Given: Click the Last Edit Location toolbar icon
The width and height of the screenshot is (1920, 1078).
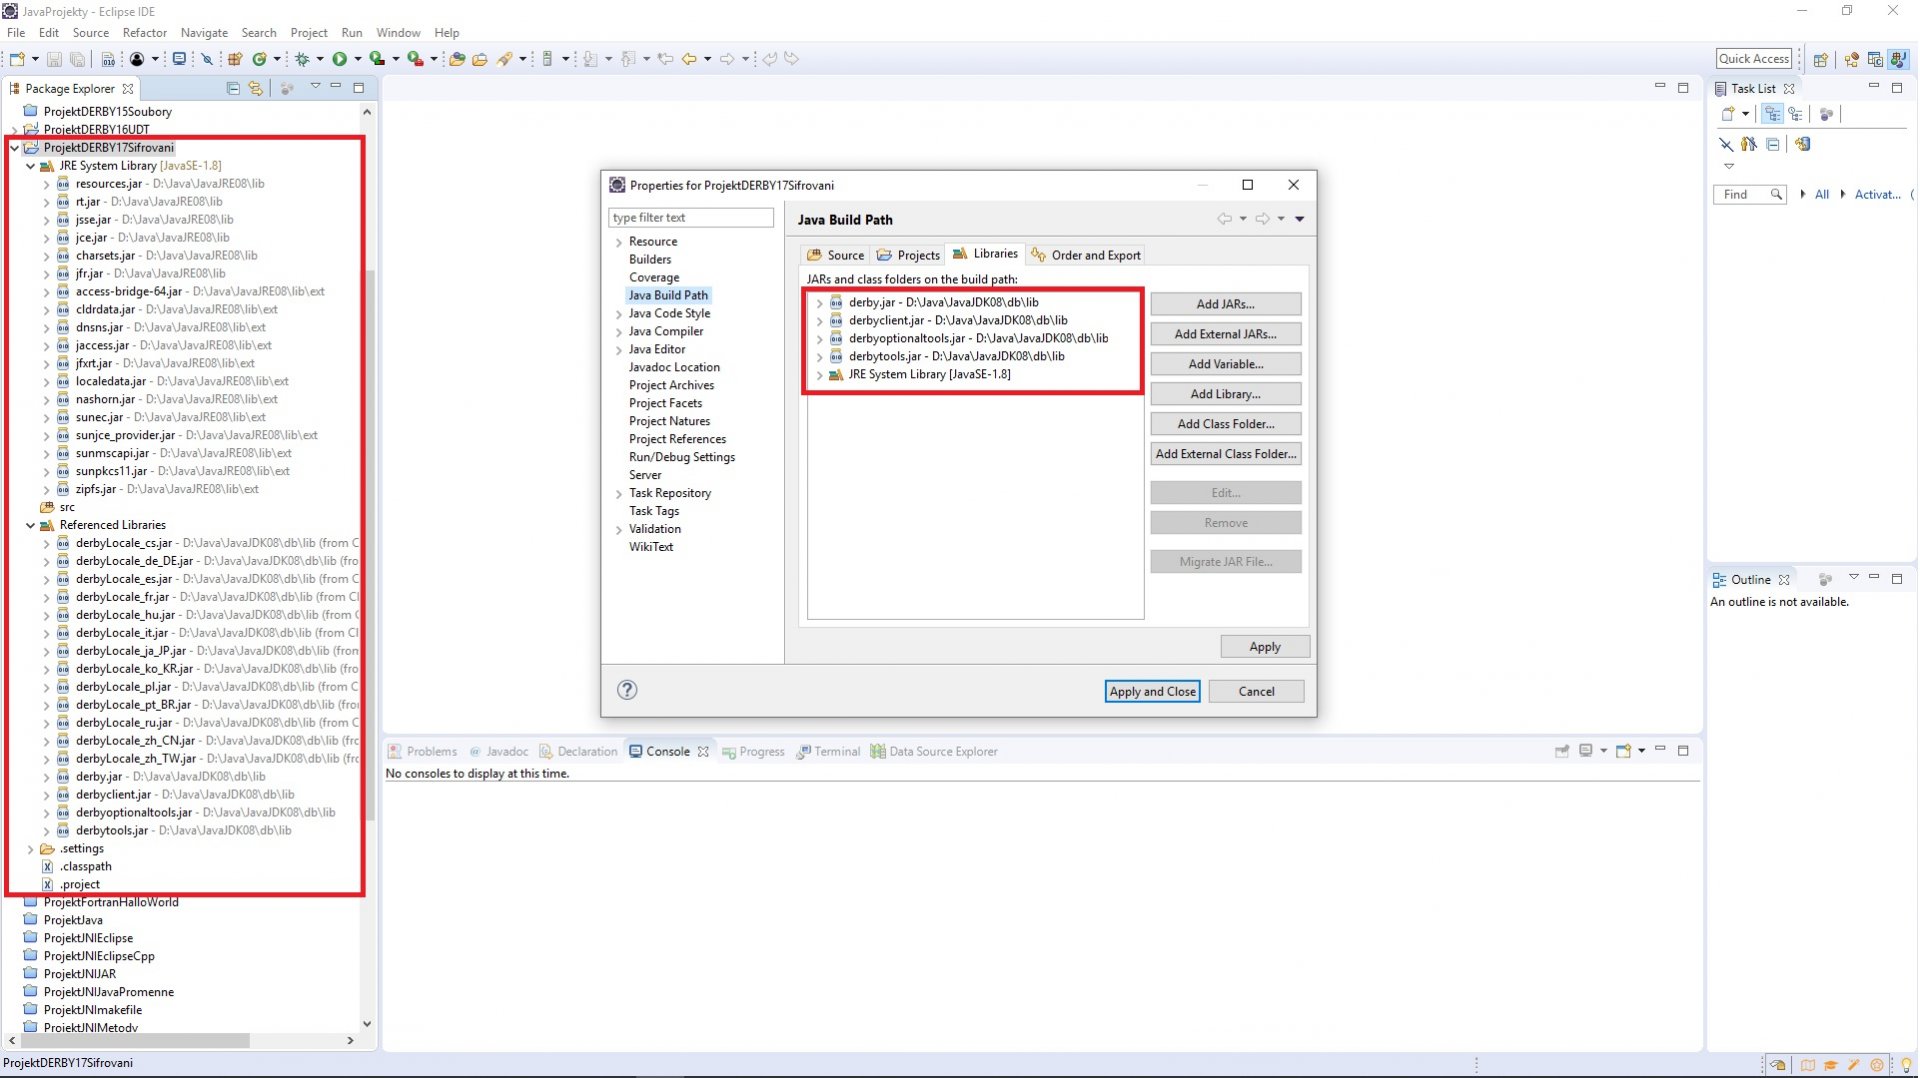Looking at the screenshot, I should pos(665,59).
